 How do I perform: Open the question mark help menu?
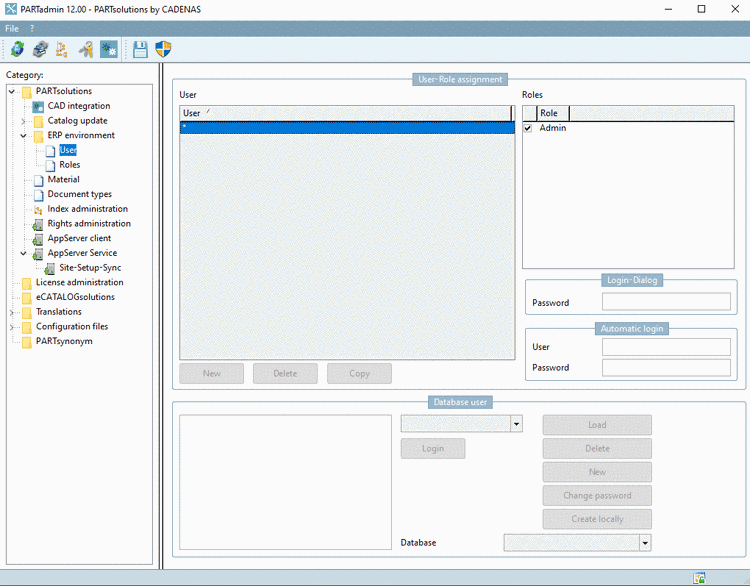tap(32, 29)
